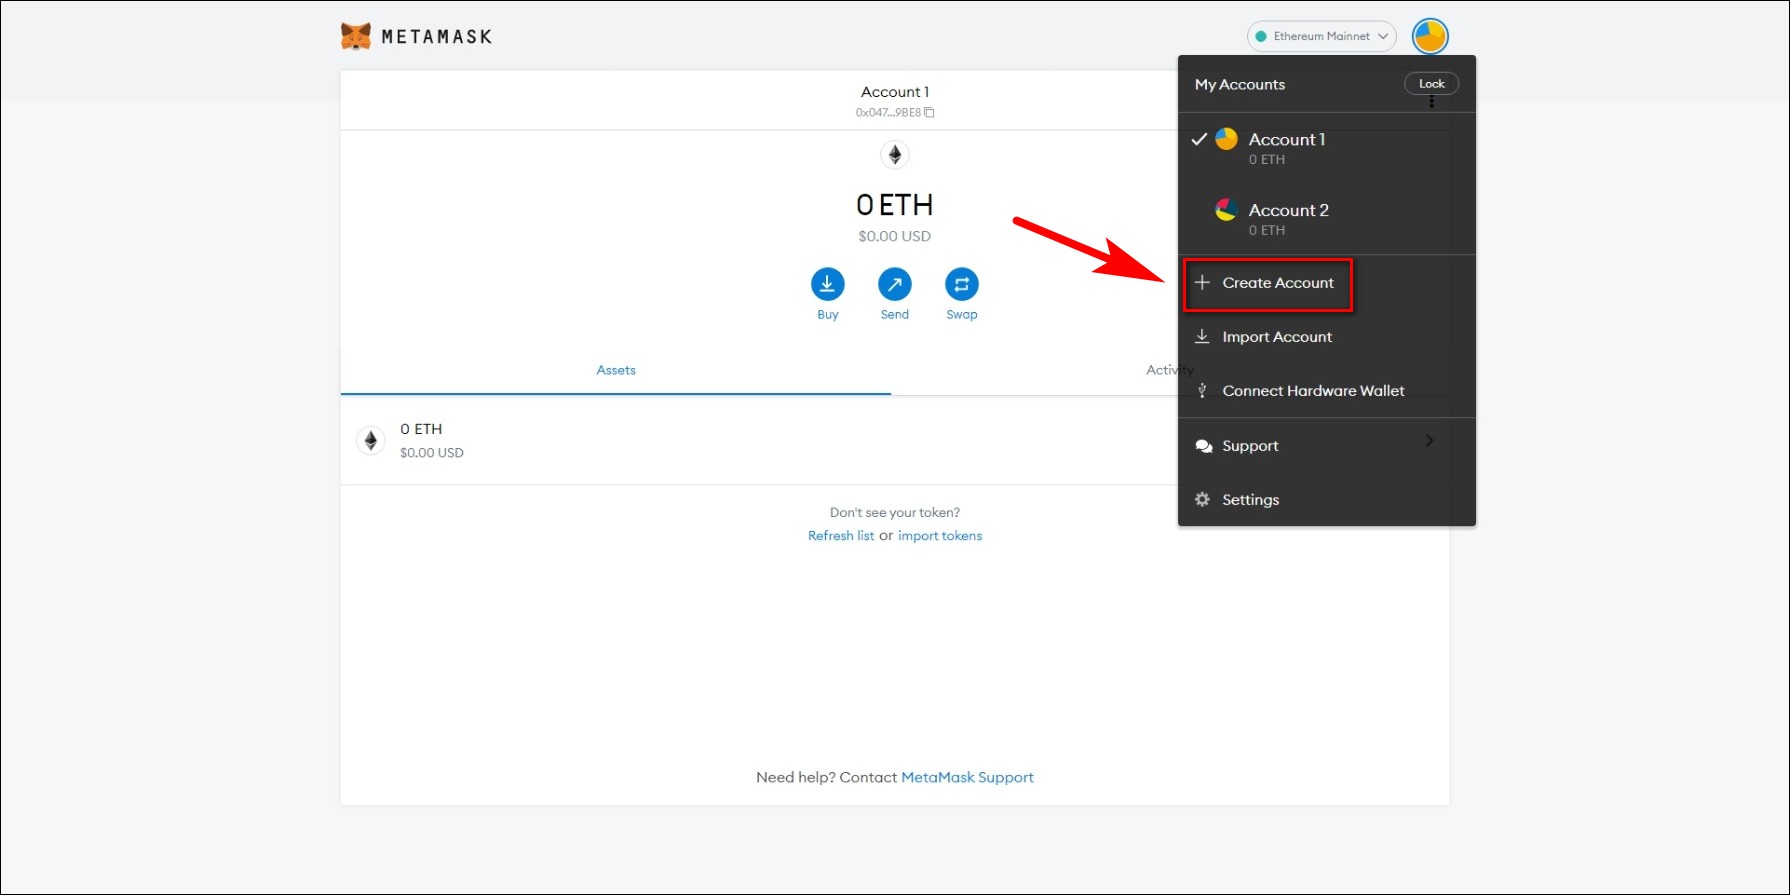1790x895 pixels.
Task: Click the 0 ETH main balance text
Action: 895,205
